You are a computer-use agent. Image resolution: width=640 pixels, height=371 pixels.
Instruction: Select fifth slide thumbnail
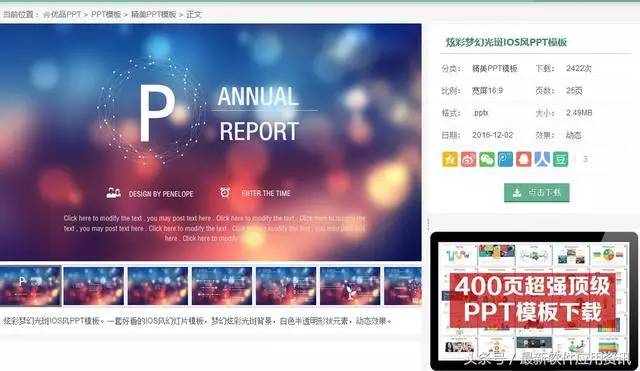coord(286,286)
